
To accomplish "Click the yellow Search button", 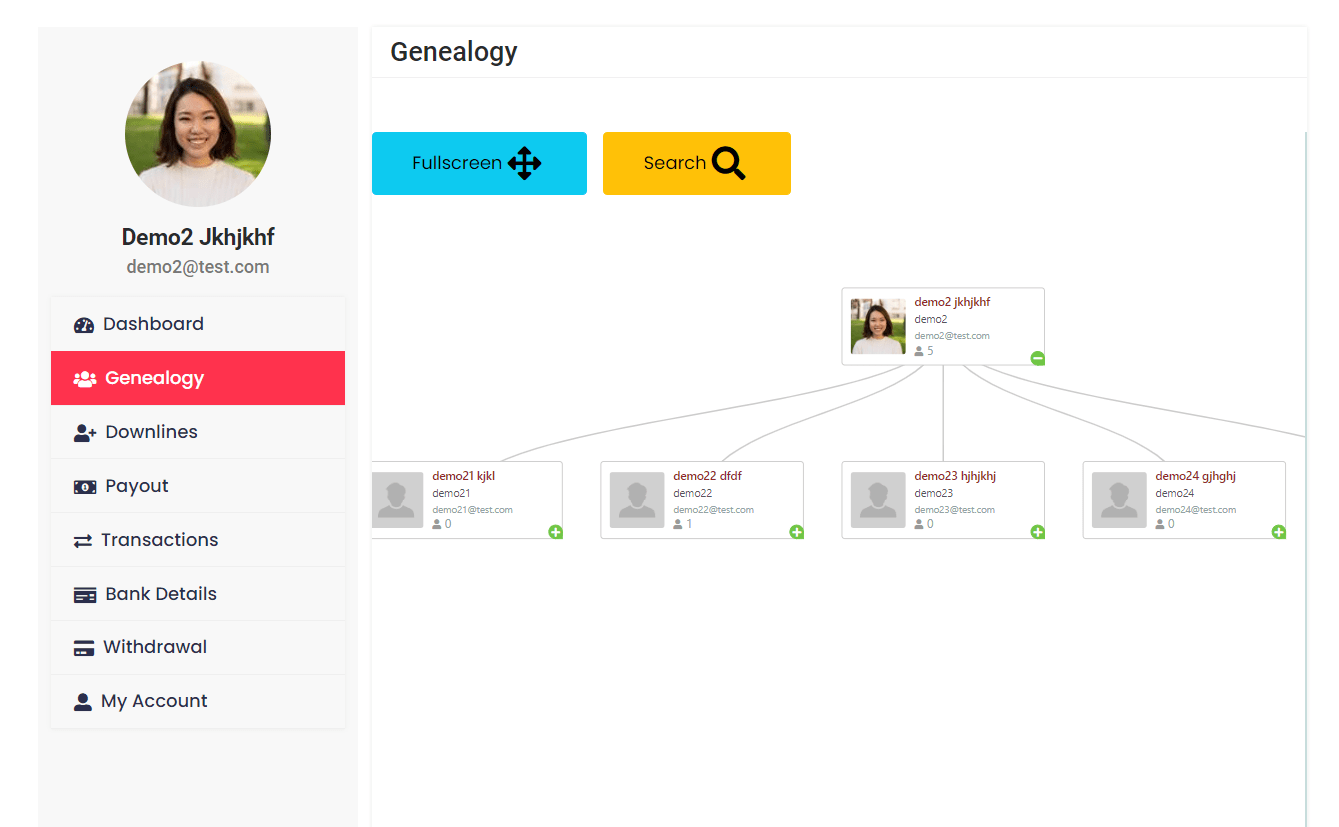I will click(696, 163).
